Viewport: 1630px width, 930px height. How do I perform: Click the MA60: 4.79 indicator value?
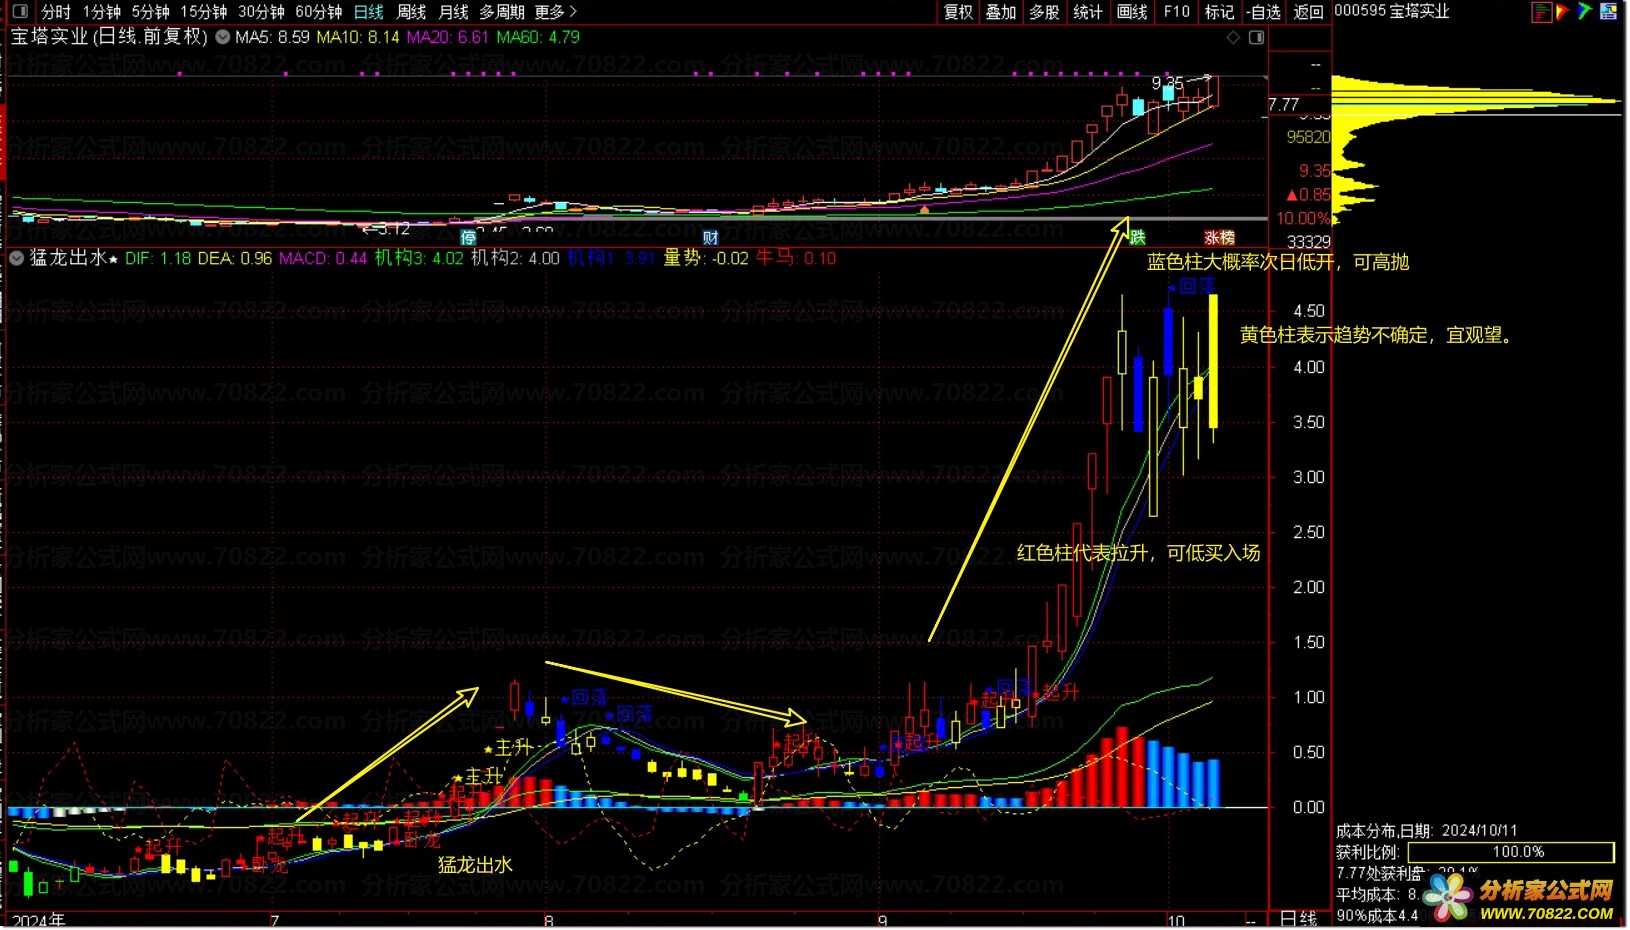(538, 37)
